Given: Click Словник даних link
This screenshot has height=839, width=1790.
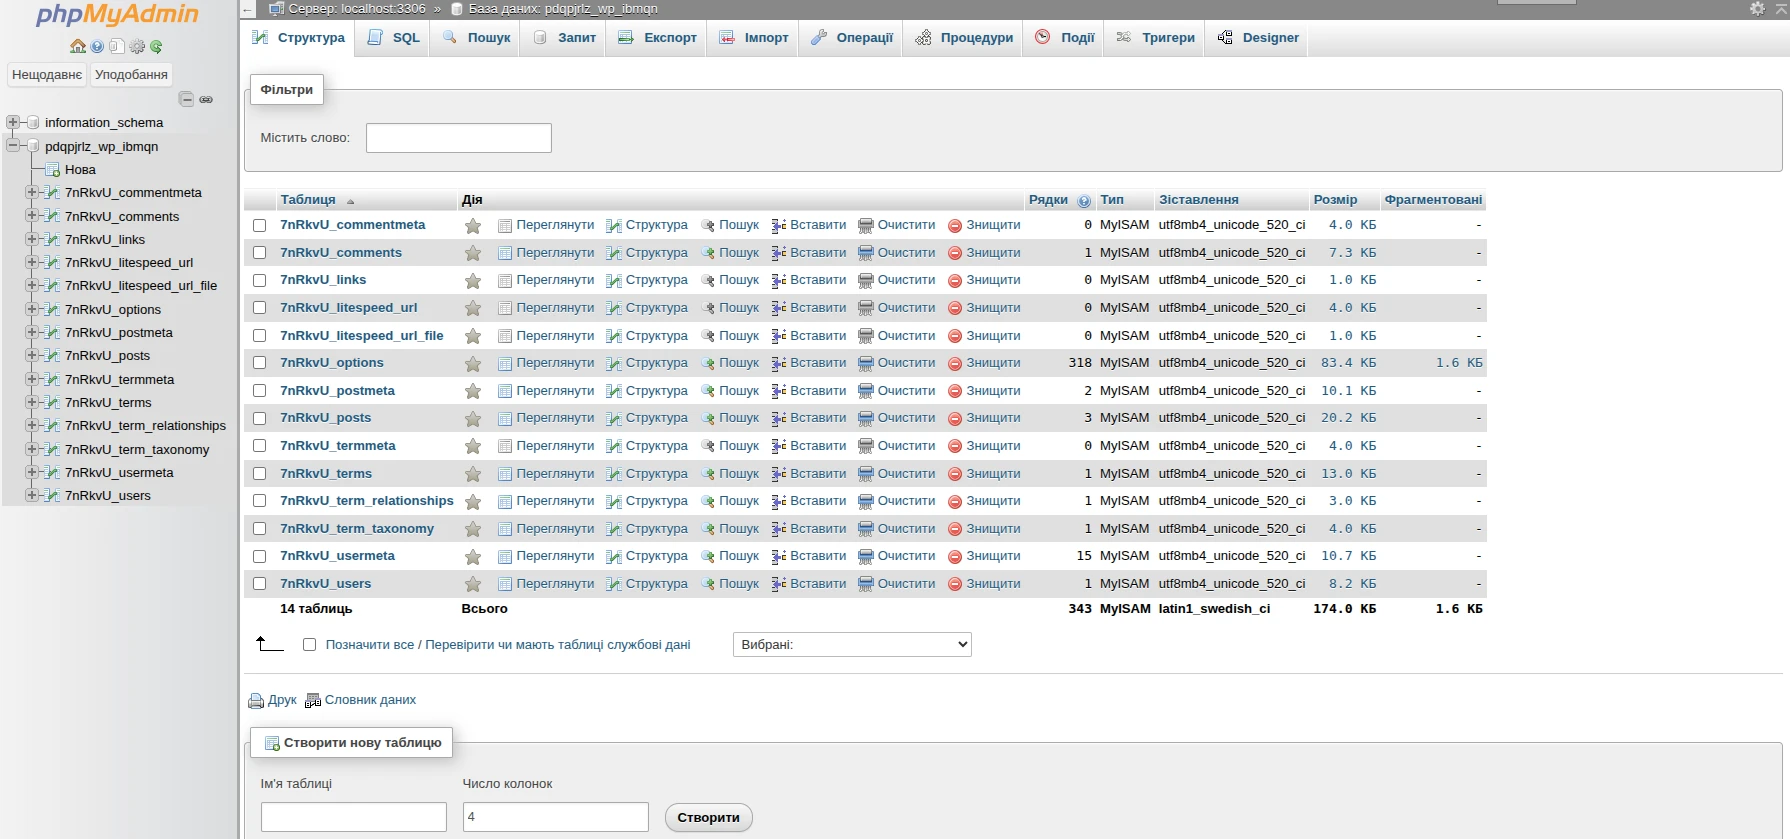Looking at the screenshot, I should tap(370, 700).
